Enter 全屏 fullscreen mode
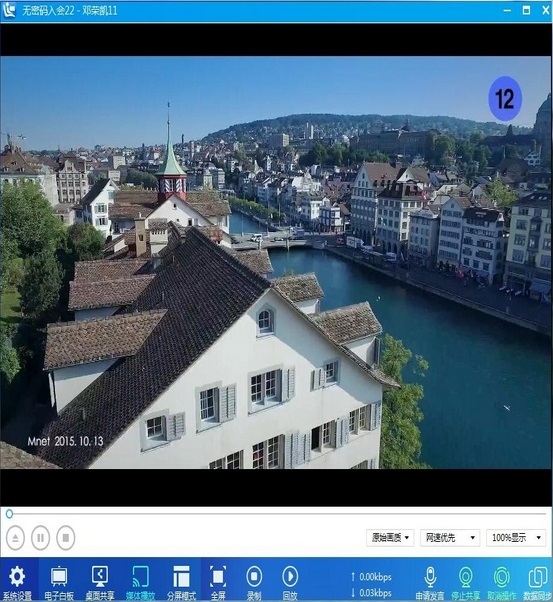Viewport: 553px width, 602px height. click(218, 576)
